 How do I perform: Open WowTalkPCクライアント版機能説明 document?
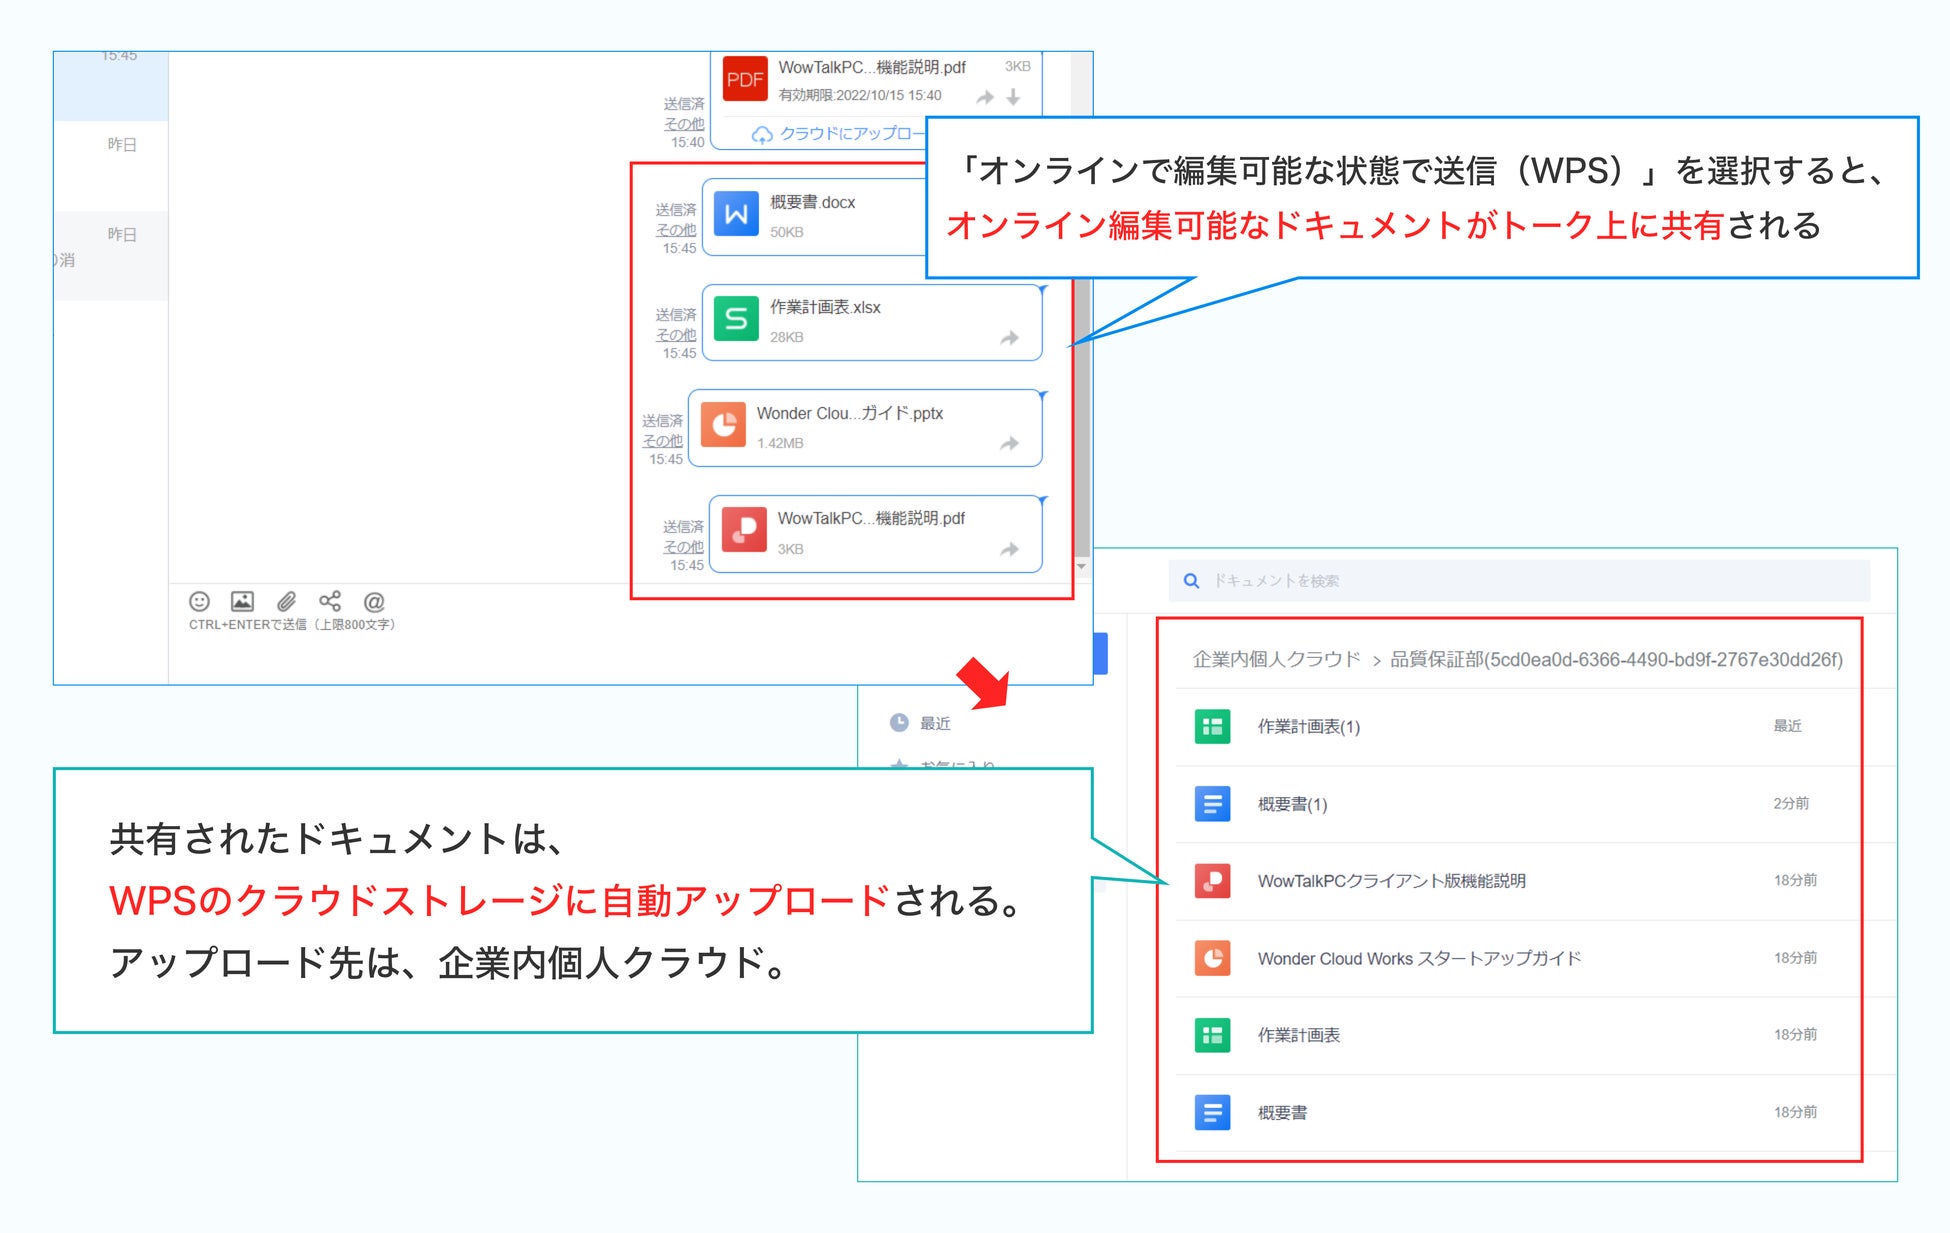(1391, 881)
